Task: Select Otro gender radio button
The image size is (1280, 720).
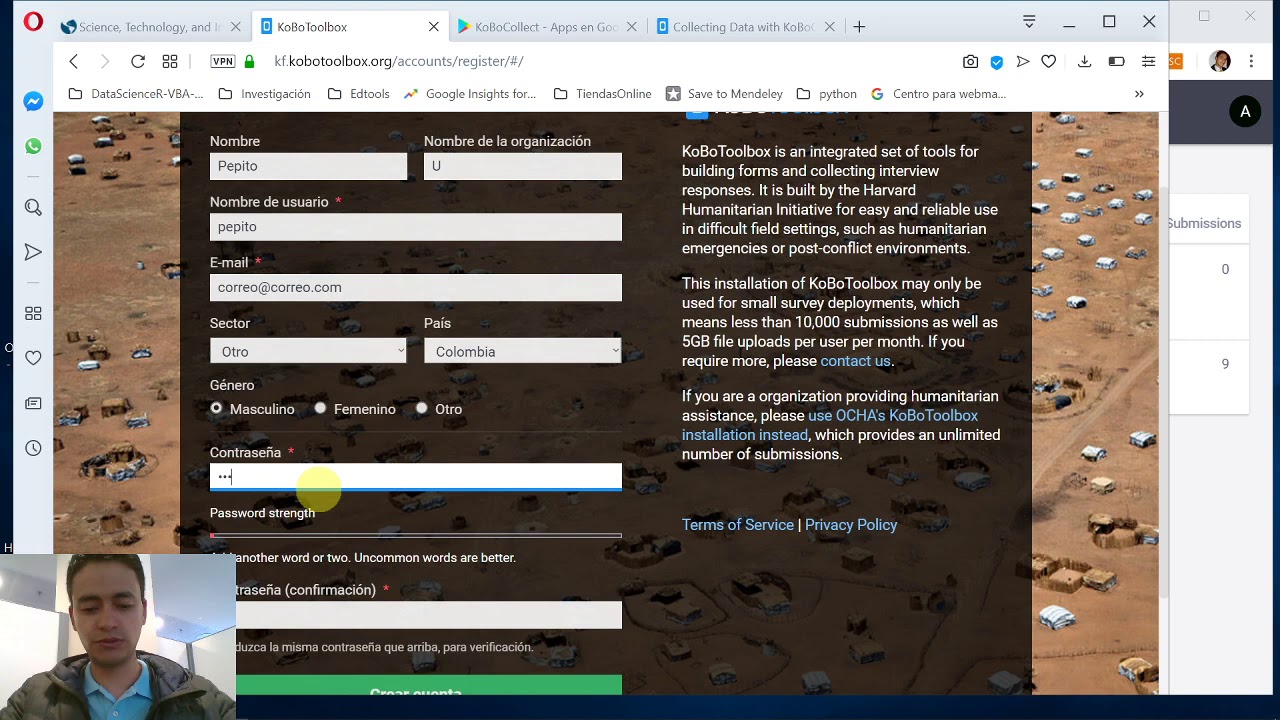Action: [x=422, y=408]
